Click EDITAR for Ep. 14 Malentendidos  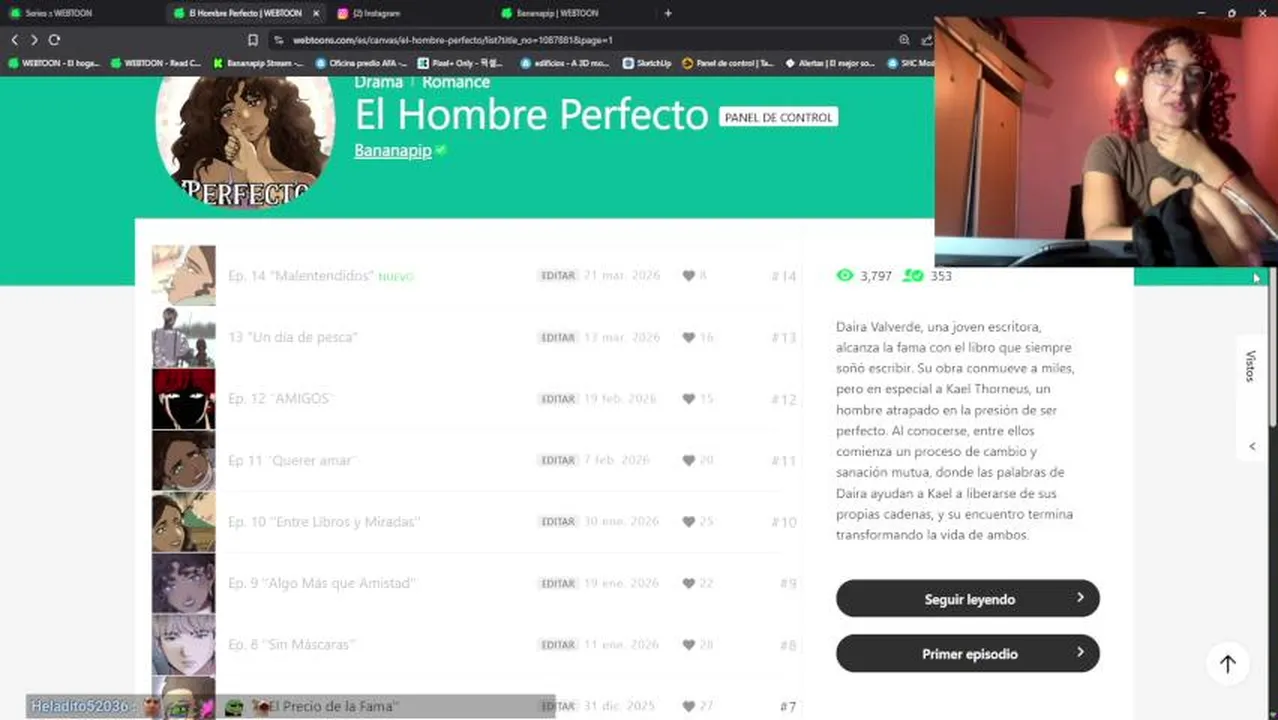pos(557,276)
